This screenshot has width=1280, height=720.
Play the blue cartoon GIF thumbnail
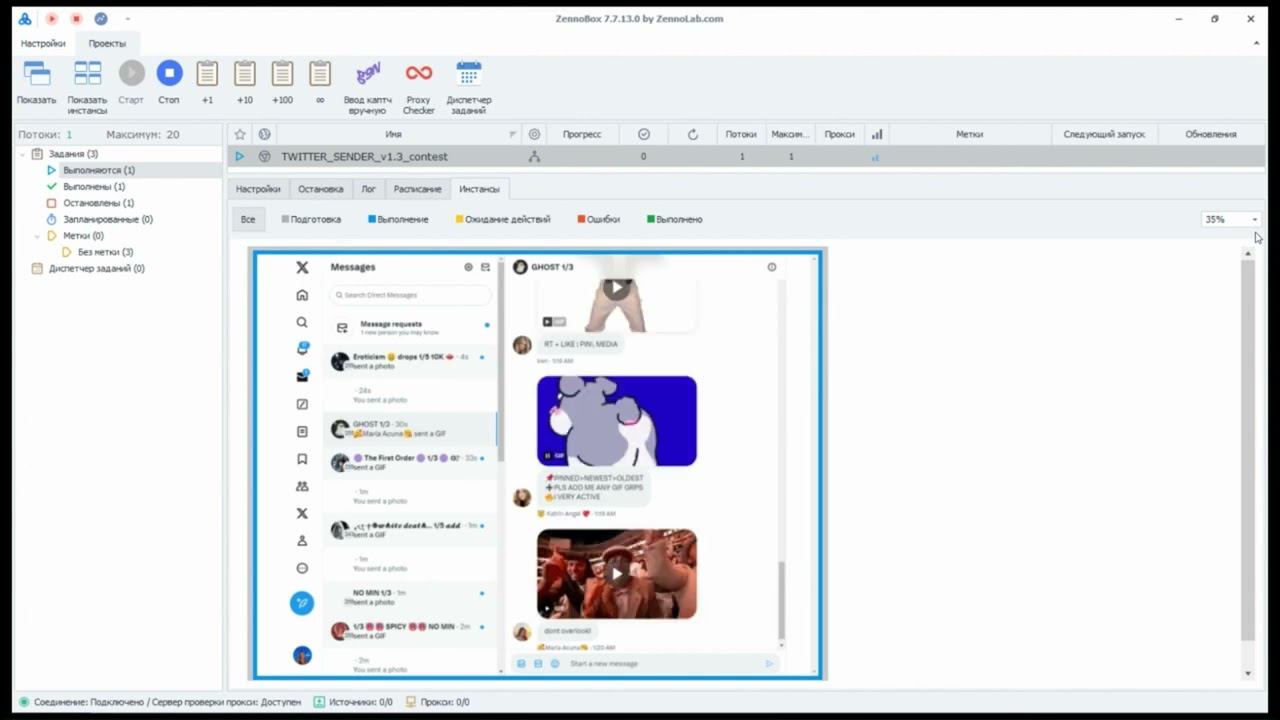pos(617,421)
